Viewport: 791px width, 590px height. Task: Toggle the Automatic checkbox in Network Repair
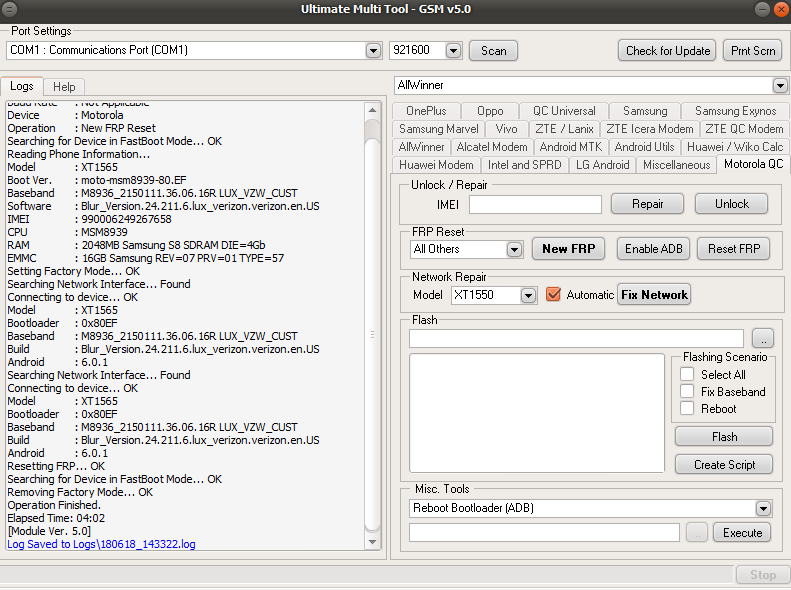point(553,294)
